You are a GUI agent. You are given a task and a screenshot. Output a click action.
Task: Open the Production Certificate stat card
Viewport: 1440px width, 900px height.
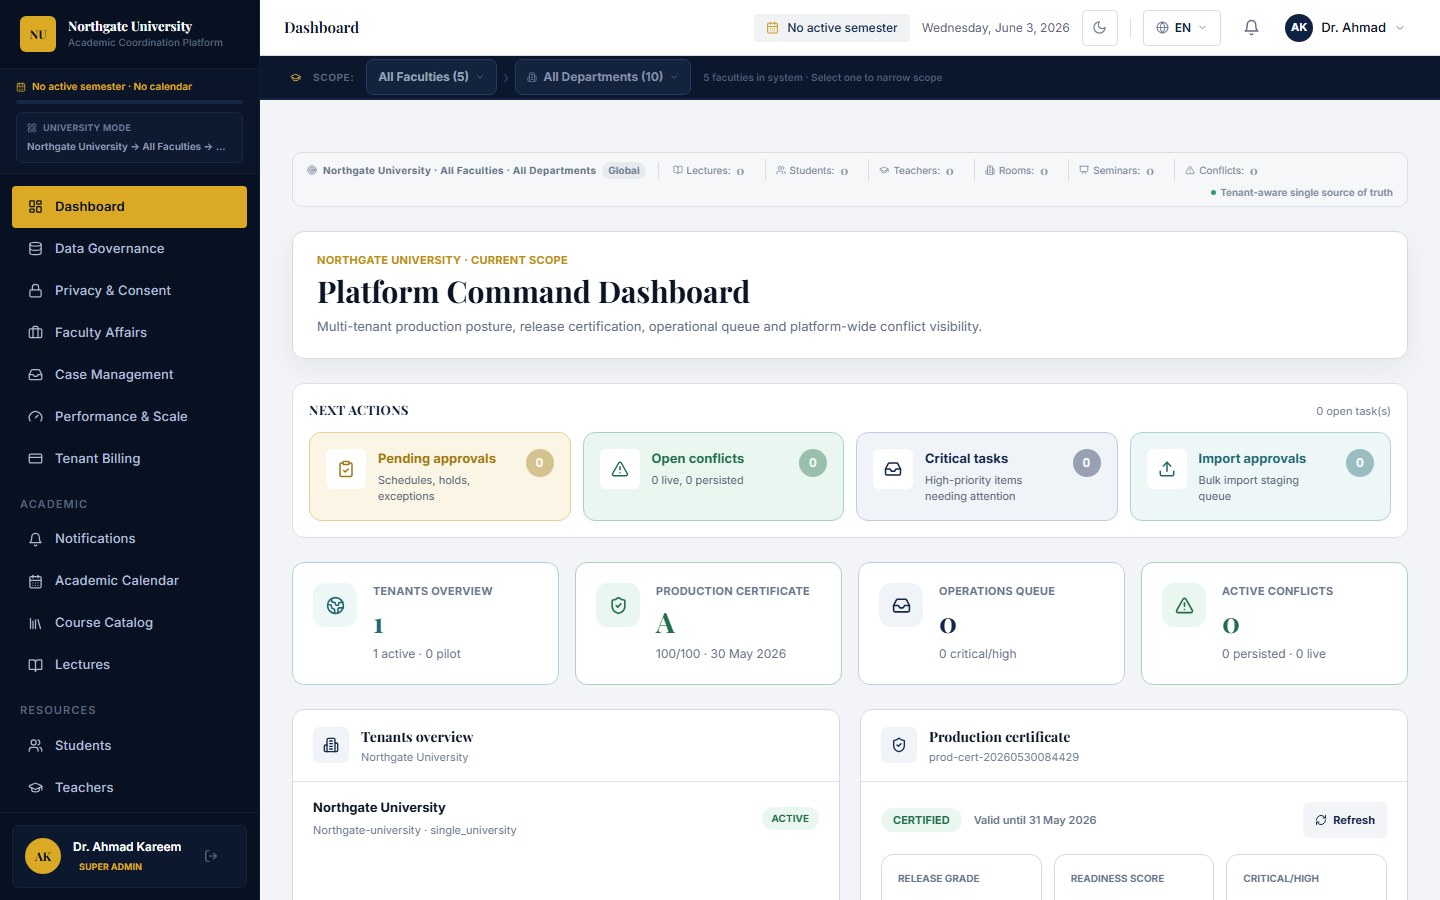point(708,623)
